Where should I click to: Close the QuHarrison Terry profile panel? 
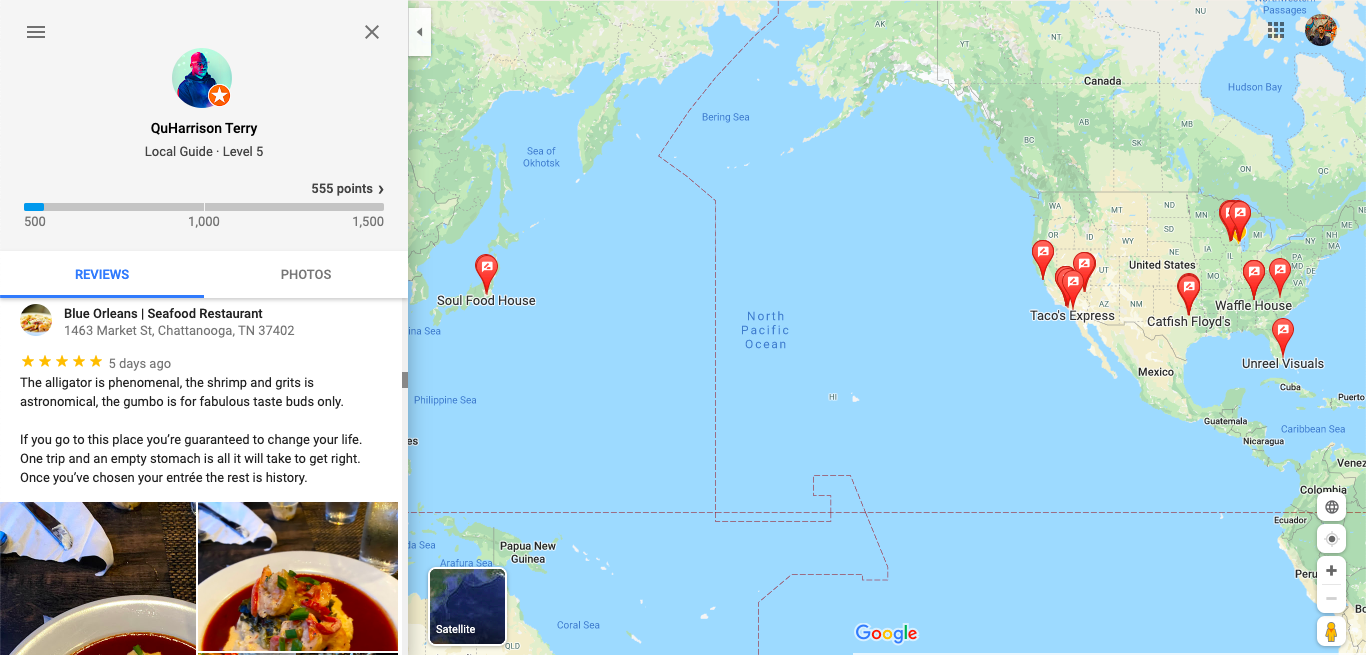[x=372, y=32]
